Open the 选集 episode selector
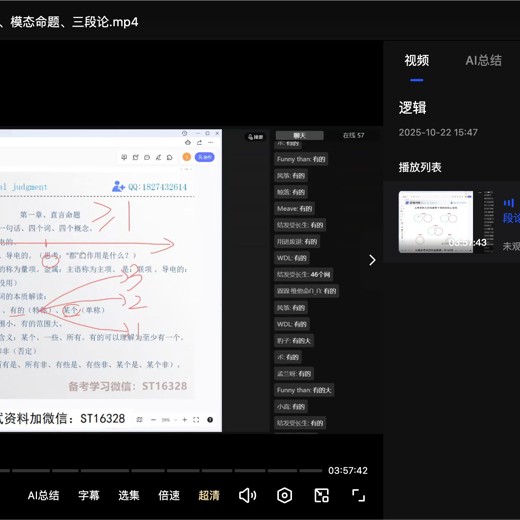This screenshot has height=520, width=520. click(129, 495)
